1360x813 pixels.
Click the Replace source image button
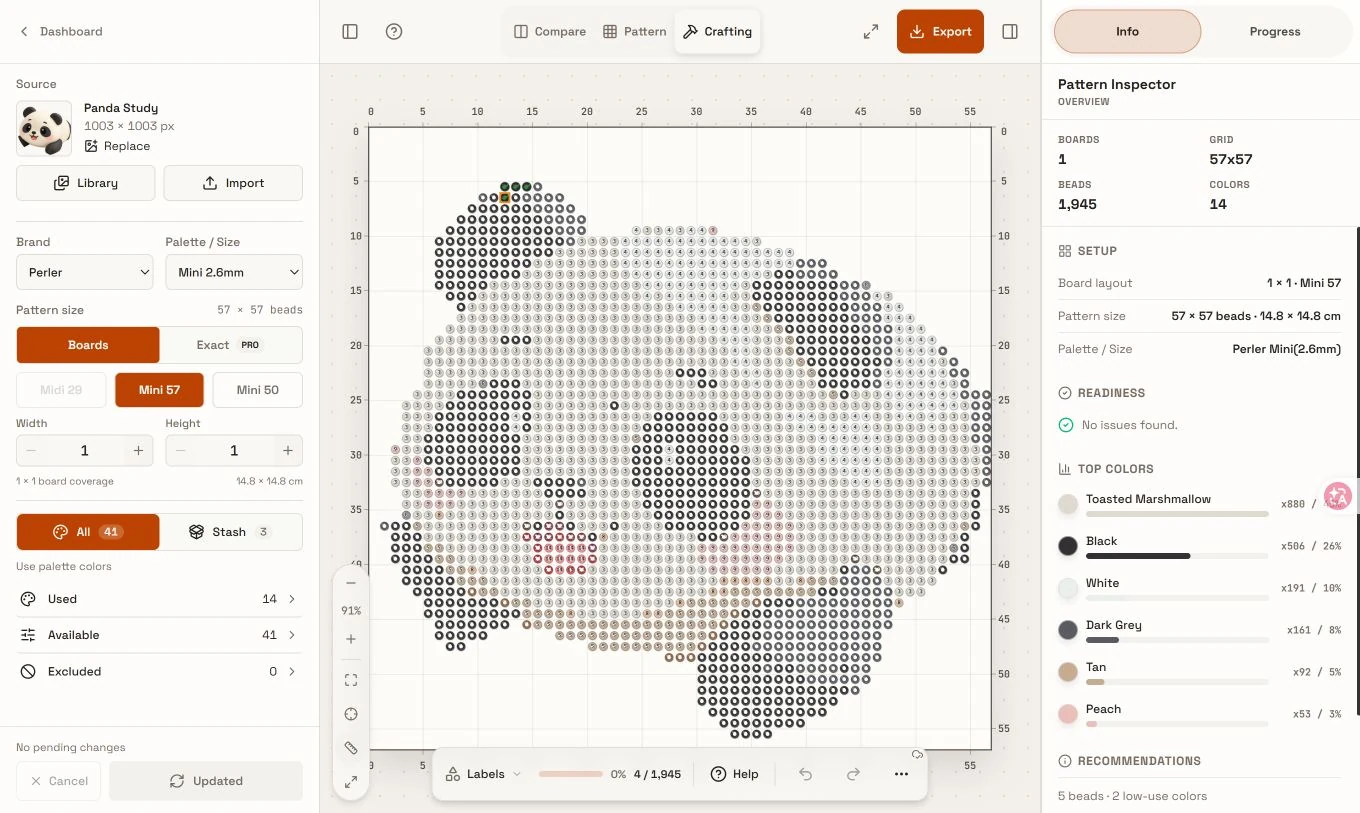tap(118, 146)
